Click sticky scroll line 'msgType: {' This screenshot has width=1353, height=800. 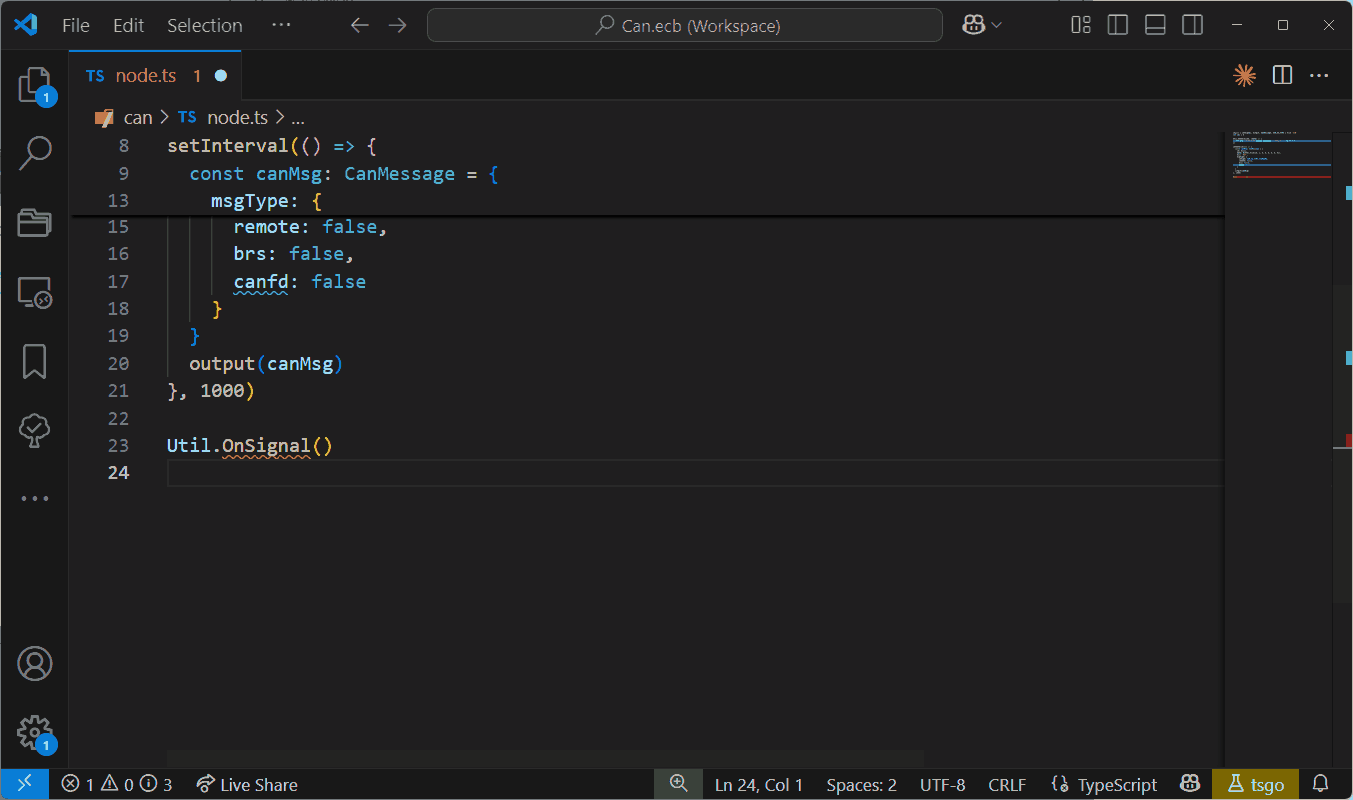coord(266,200)
